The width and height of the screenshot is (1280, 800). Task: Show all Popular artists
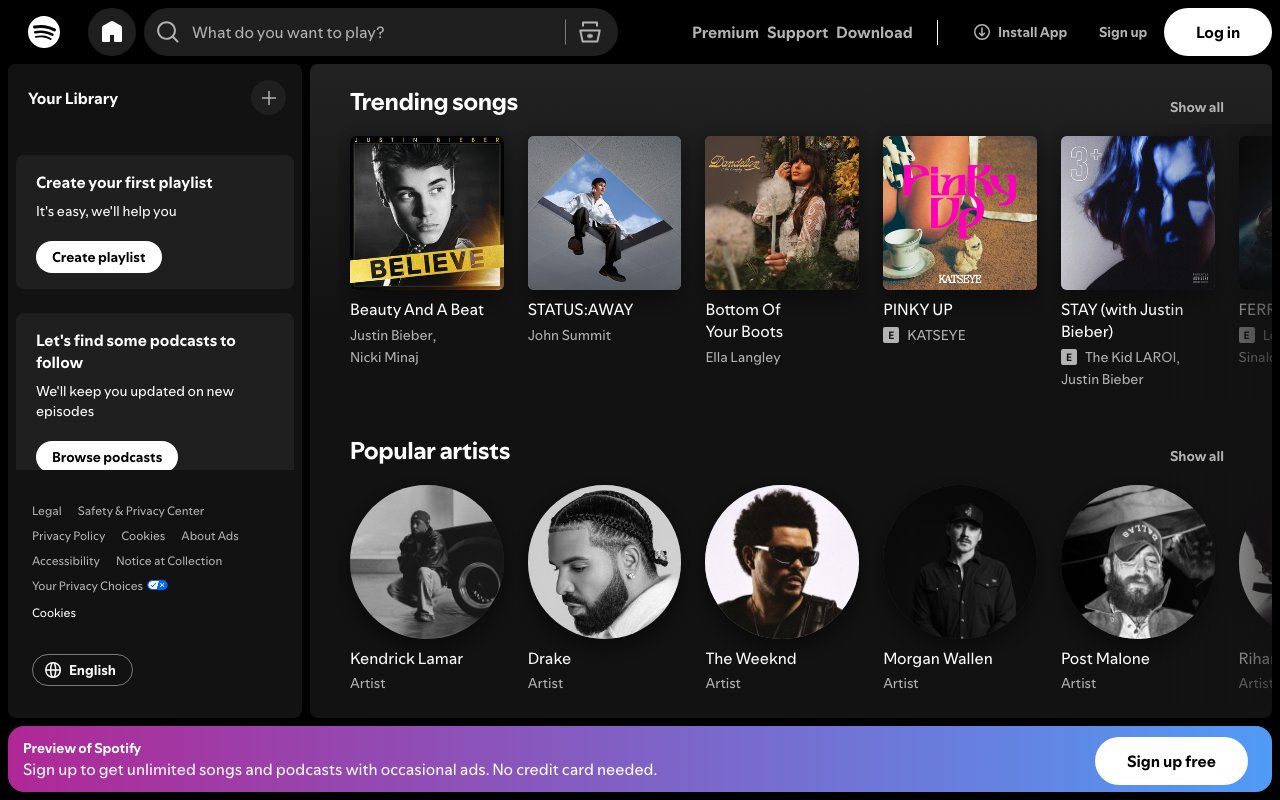tap(1196, 456)
